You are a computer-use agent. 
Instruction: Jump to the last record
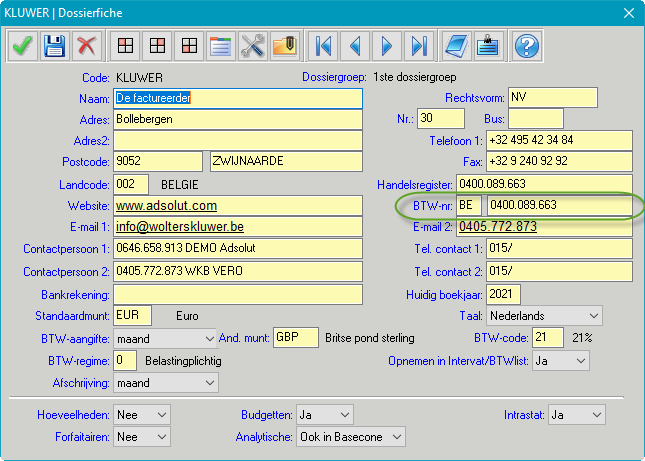pos(419,46)
